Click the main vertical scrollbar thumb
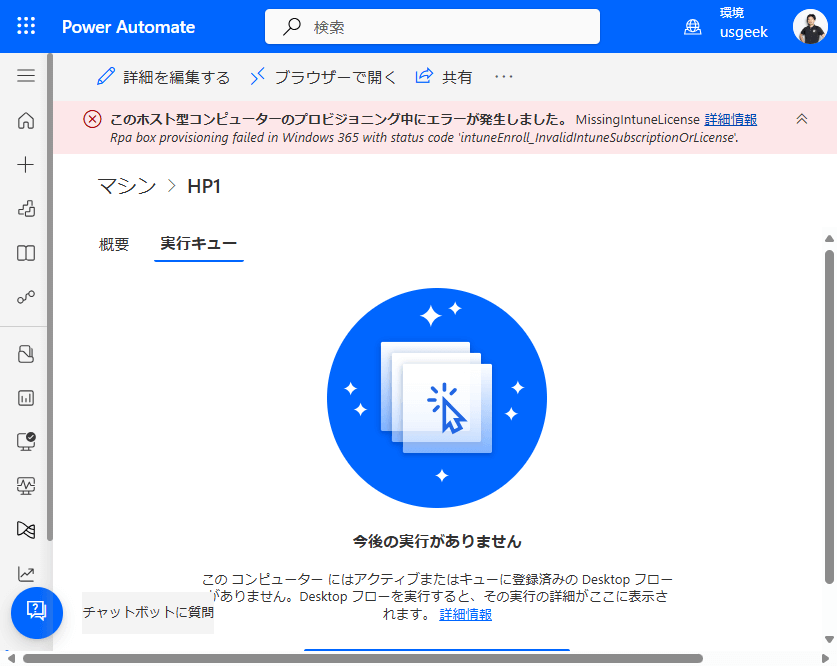 (829, 416)
